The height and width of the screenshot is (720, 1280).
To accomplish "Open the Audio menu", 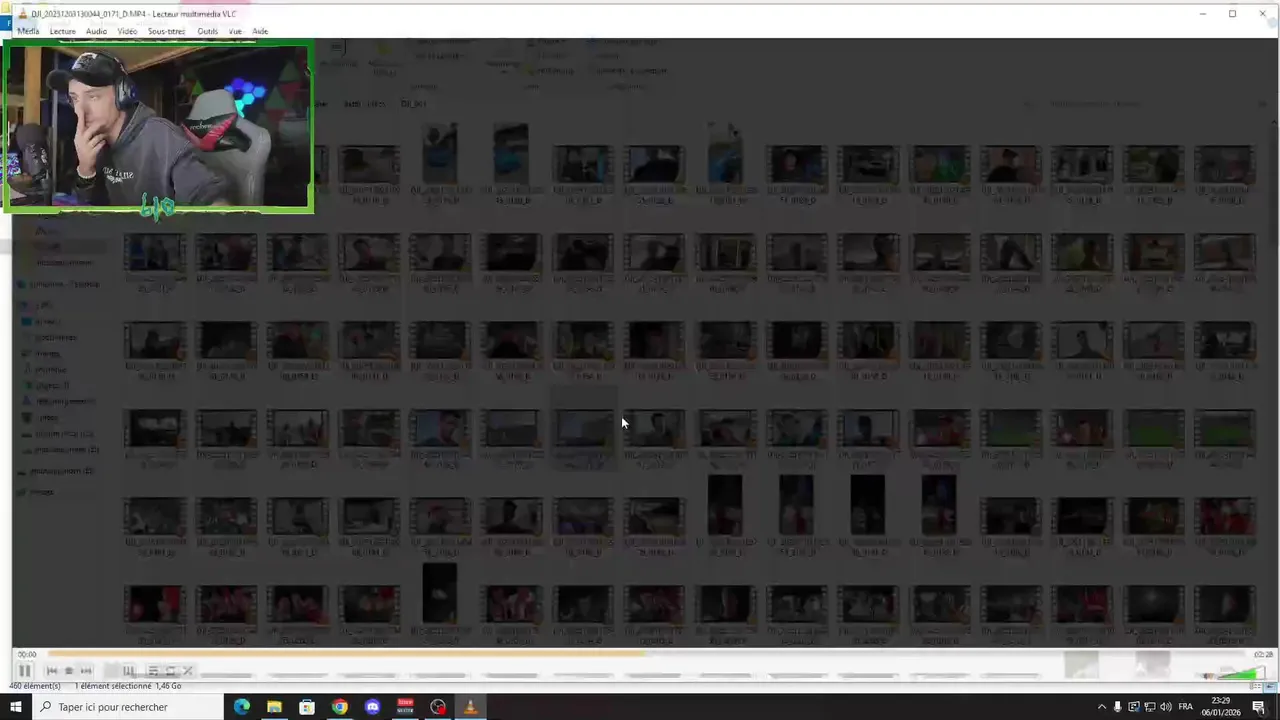I will point(96,31).
